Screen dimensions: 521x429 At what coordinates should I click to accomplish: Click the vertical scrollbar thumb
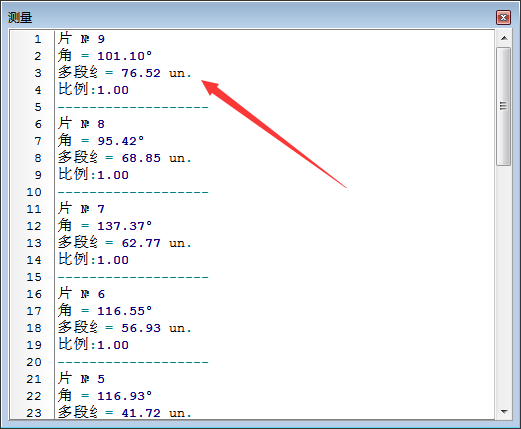pyautogui.click(x=504, y=106)
